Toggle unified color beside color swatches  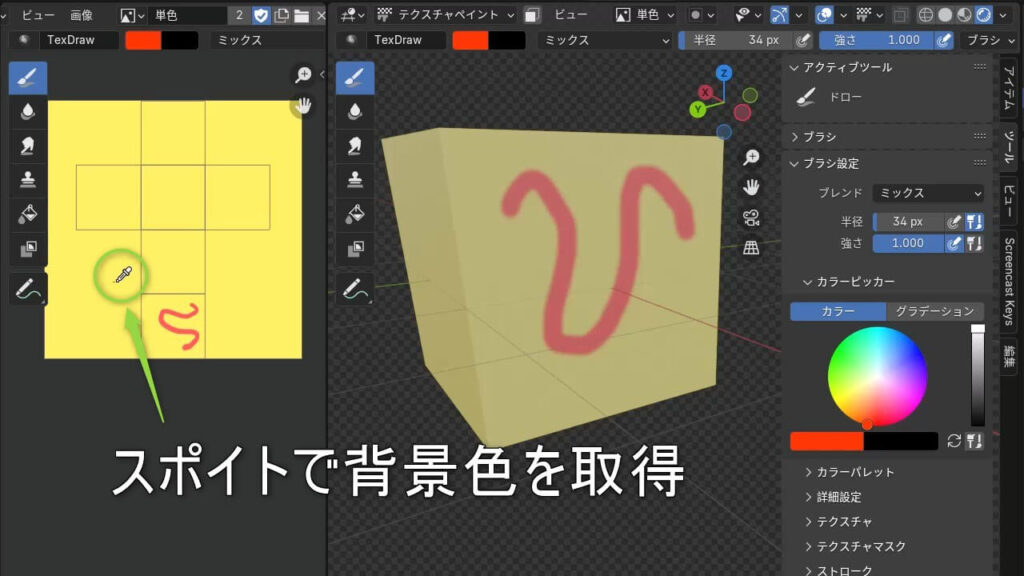coord(974,441)
